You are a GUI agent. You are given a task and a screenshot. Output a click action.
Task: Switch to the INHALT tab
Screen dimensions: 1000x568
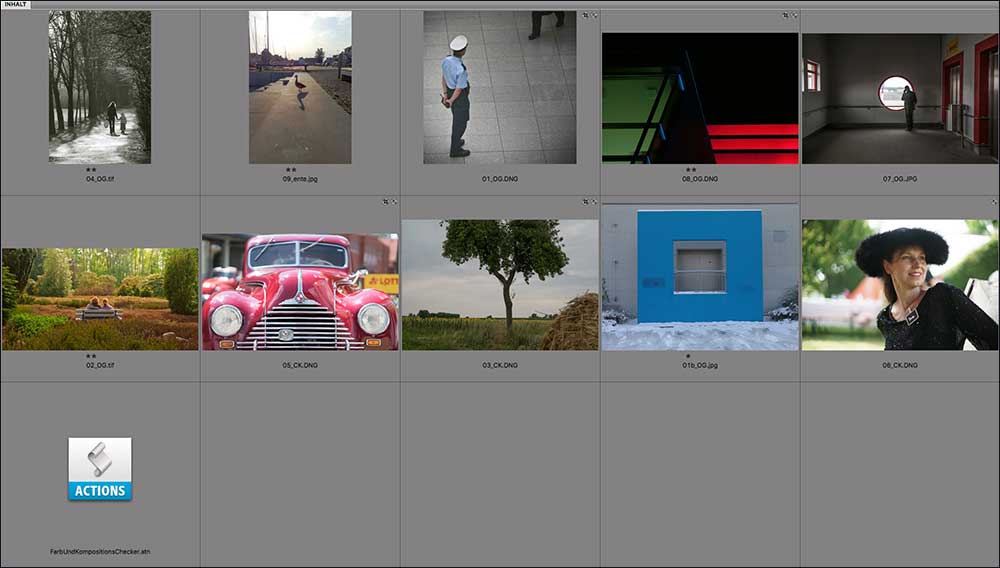[x=15, y=4]
